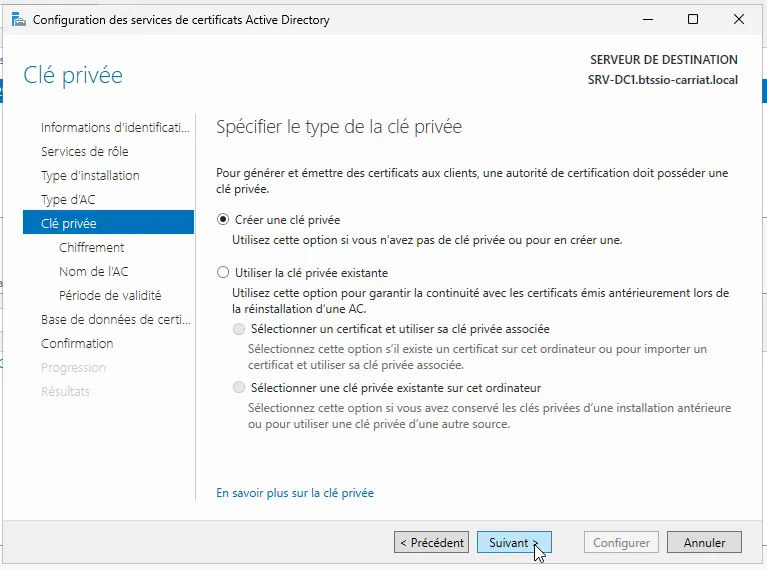Image resolution: width=767 pixels, height=570 pixels.
Task: Close the wizard with the X button
Action: [x=738, y=19]
